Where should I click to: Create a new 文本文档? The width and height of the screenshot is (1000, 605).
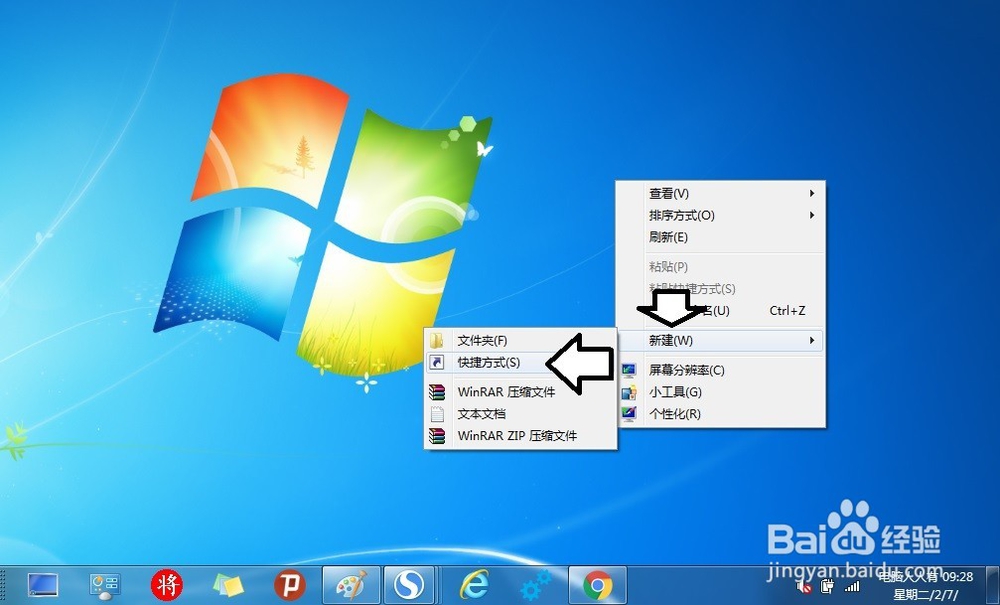520,414
